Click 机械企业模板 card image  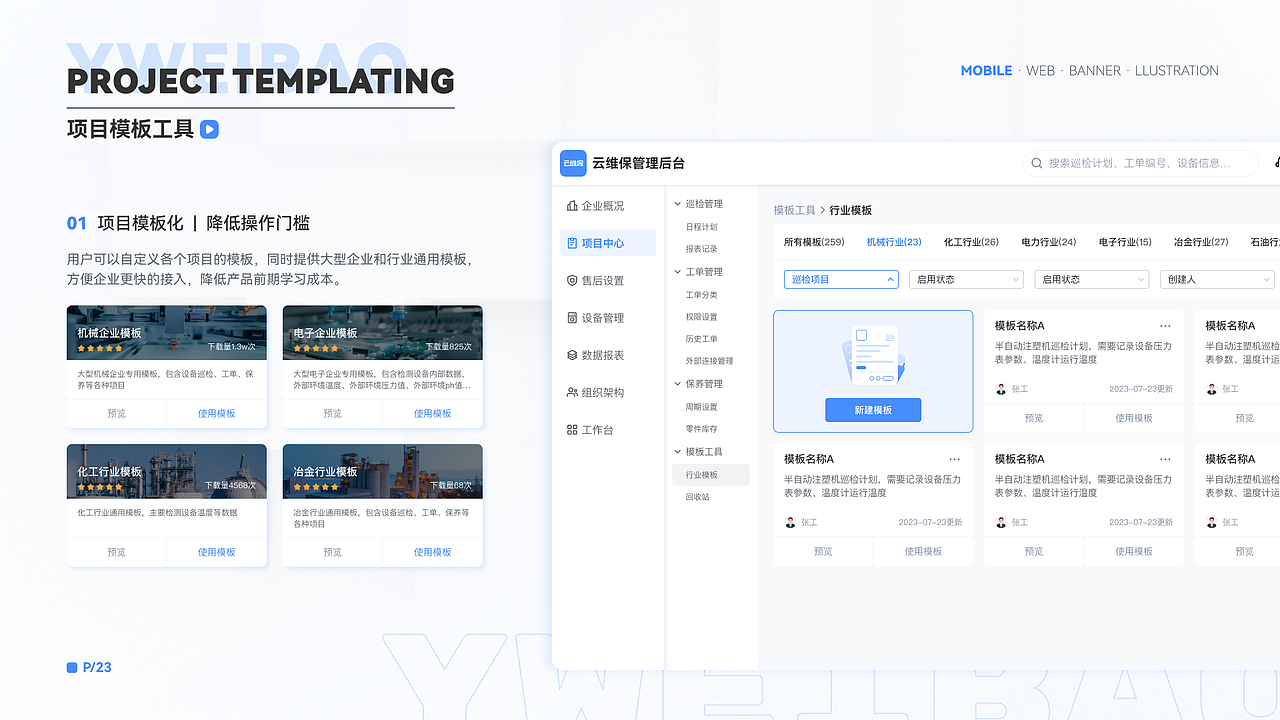pos(167,333)
